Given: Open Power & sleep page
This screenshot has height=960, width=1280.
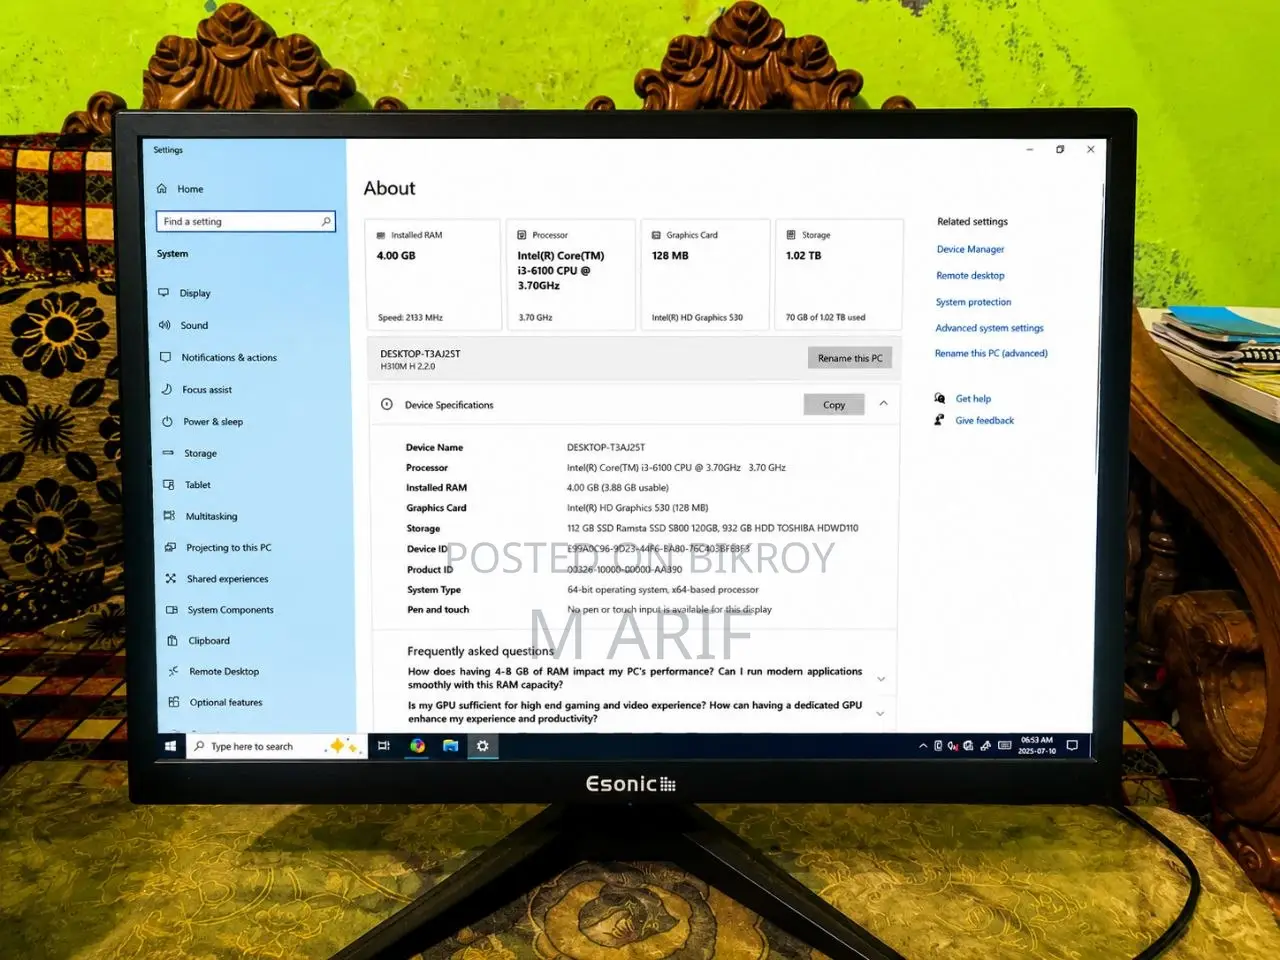Looking at the screenshot, I should pos(202,422).
